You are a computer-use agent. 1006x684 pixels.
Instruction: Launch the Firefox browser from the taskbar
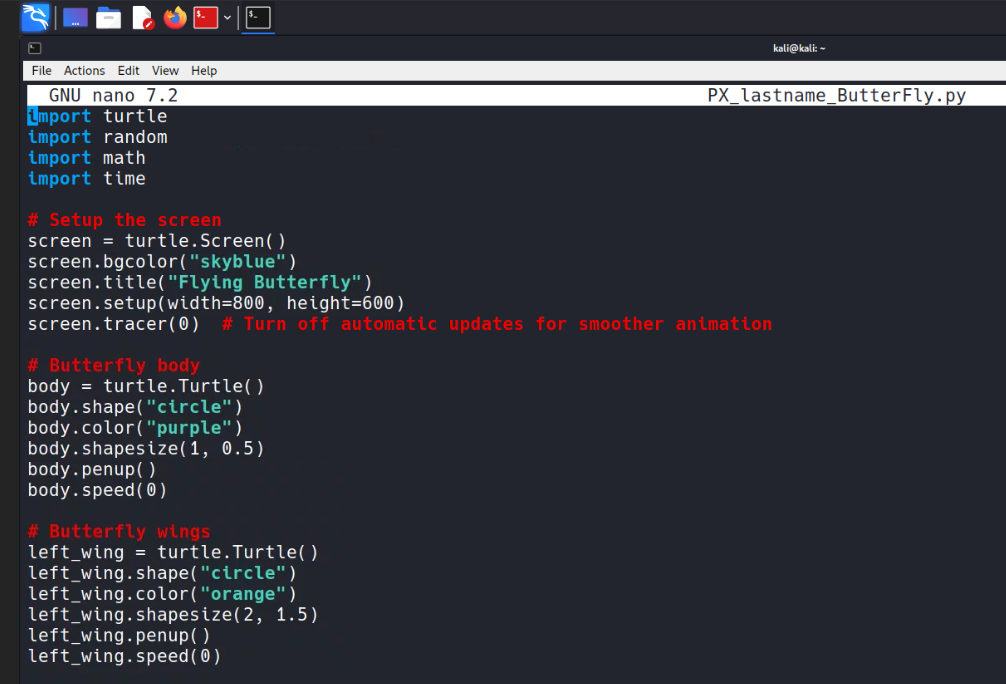tap(174, 17)
